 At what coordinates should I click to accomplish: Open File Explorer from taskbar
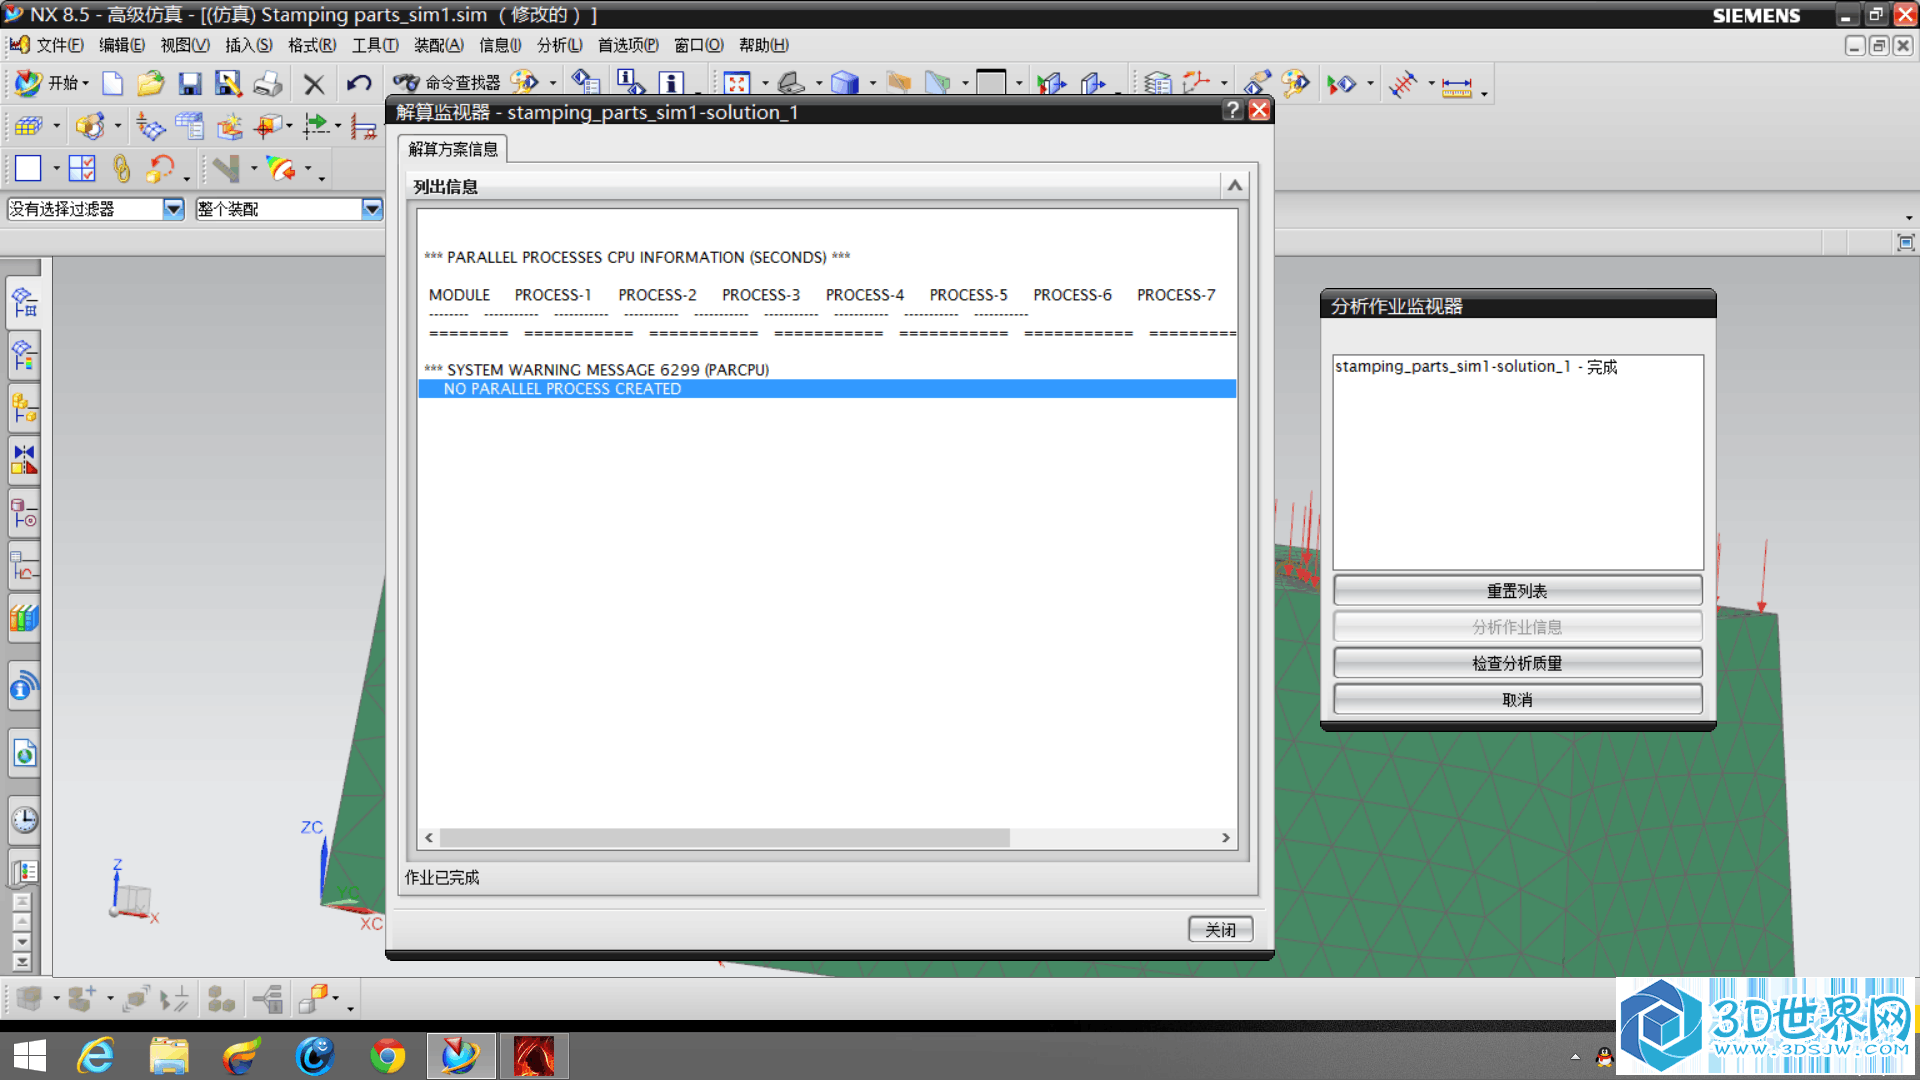pyautogui.click(x=169, y=1056)
